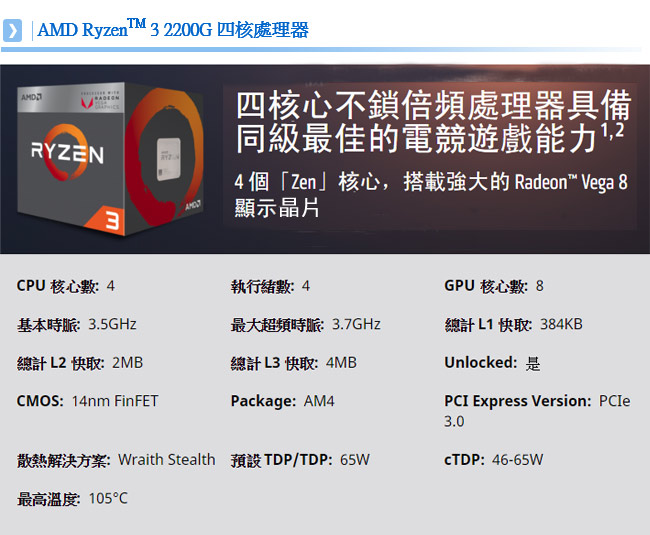The image size is (650, 535).
Task: Click the CPU 核心數: 4 spec
Action: coord(65,286)
